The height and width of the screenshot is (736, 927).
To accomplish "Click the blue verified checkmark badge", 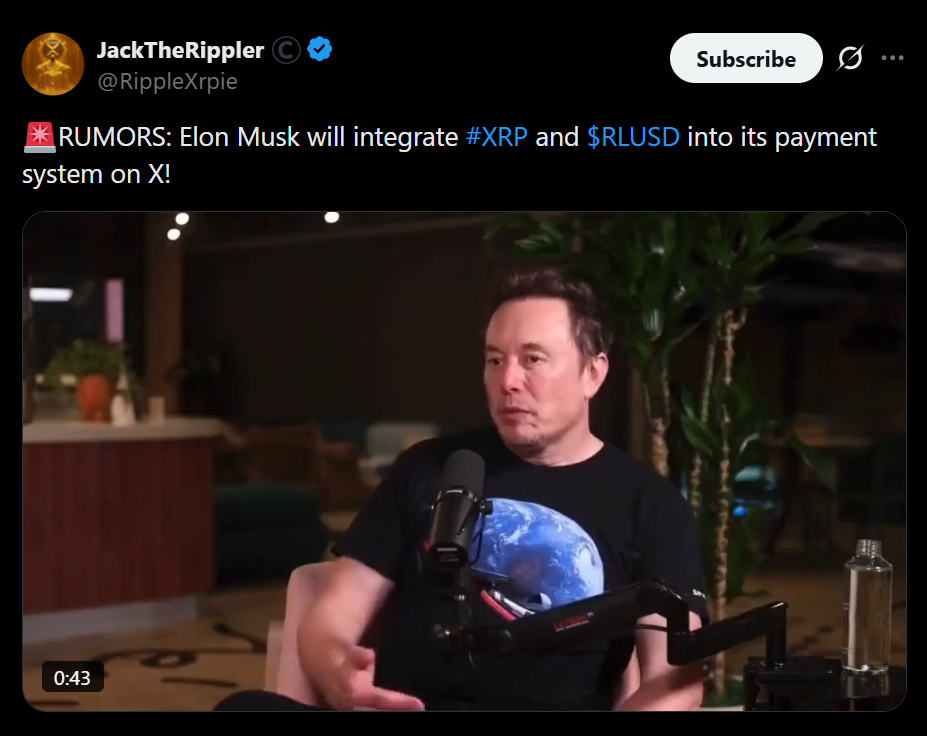I will [x=320, y=50].
